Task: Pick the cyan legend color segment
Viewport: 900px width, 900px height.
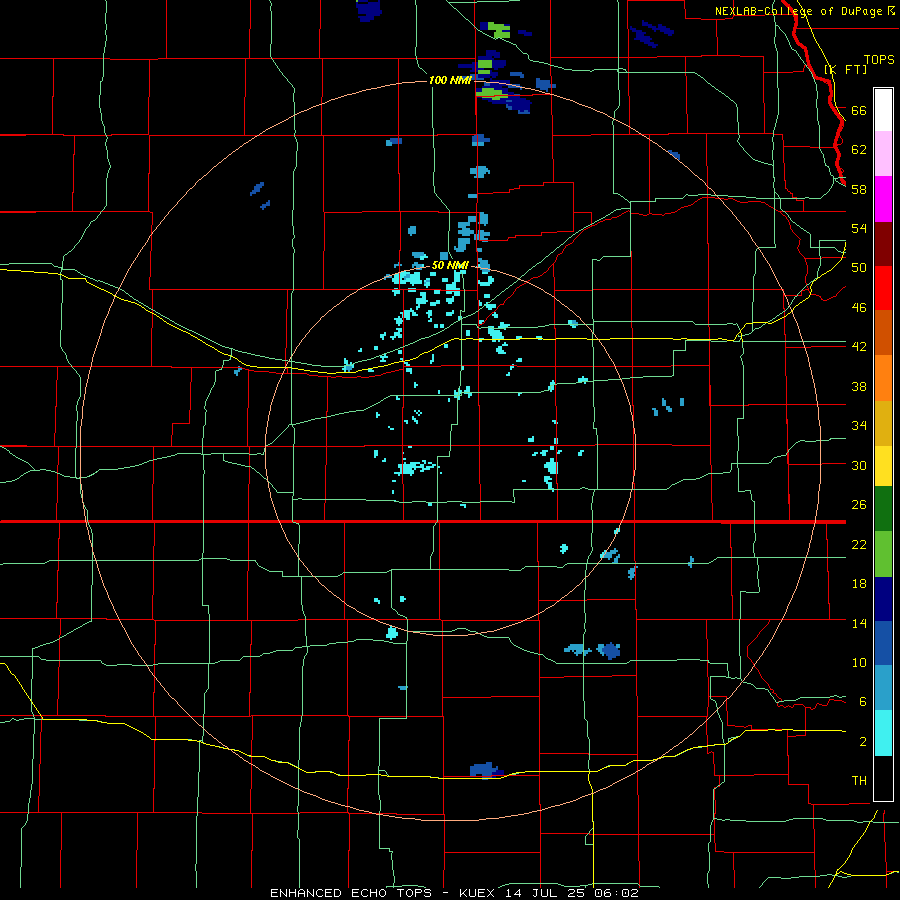Action: (883, 733)
